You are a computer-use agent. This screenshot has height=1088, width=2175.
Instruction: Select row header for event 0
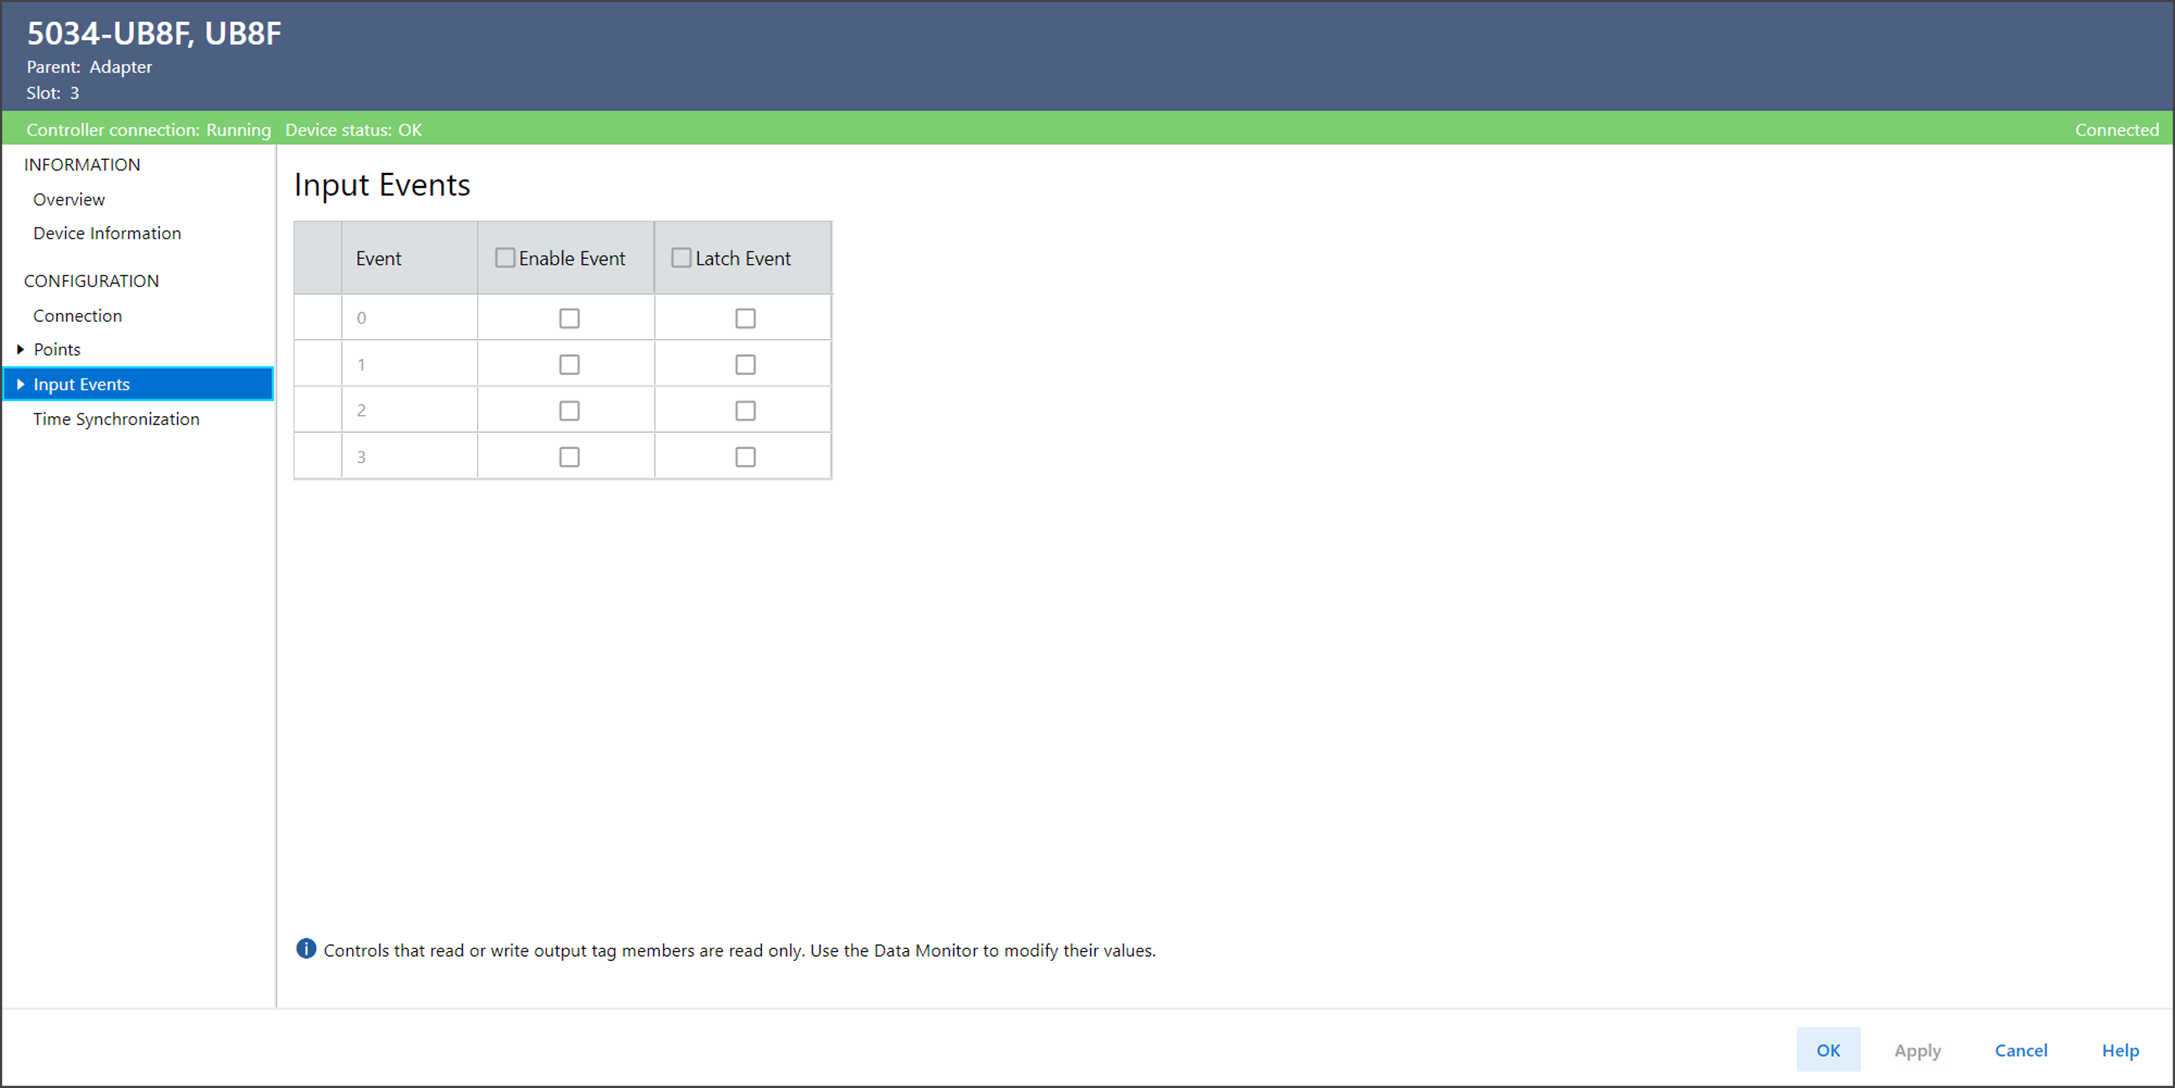[318, 318]
